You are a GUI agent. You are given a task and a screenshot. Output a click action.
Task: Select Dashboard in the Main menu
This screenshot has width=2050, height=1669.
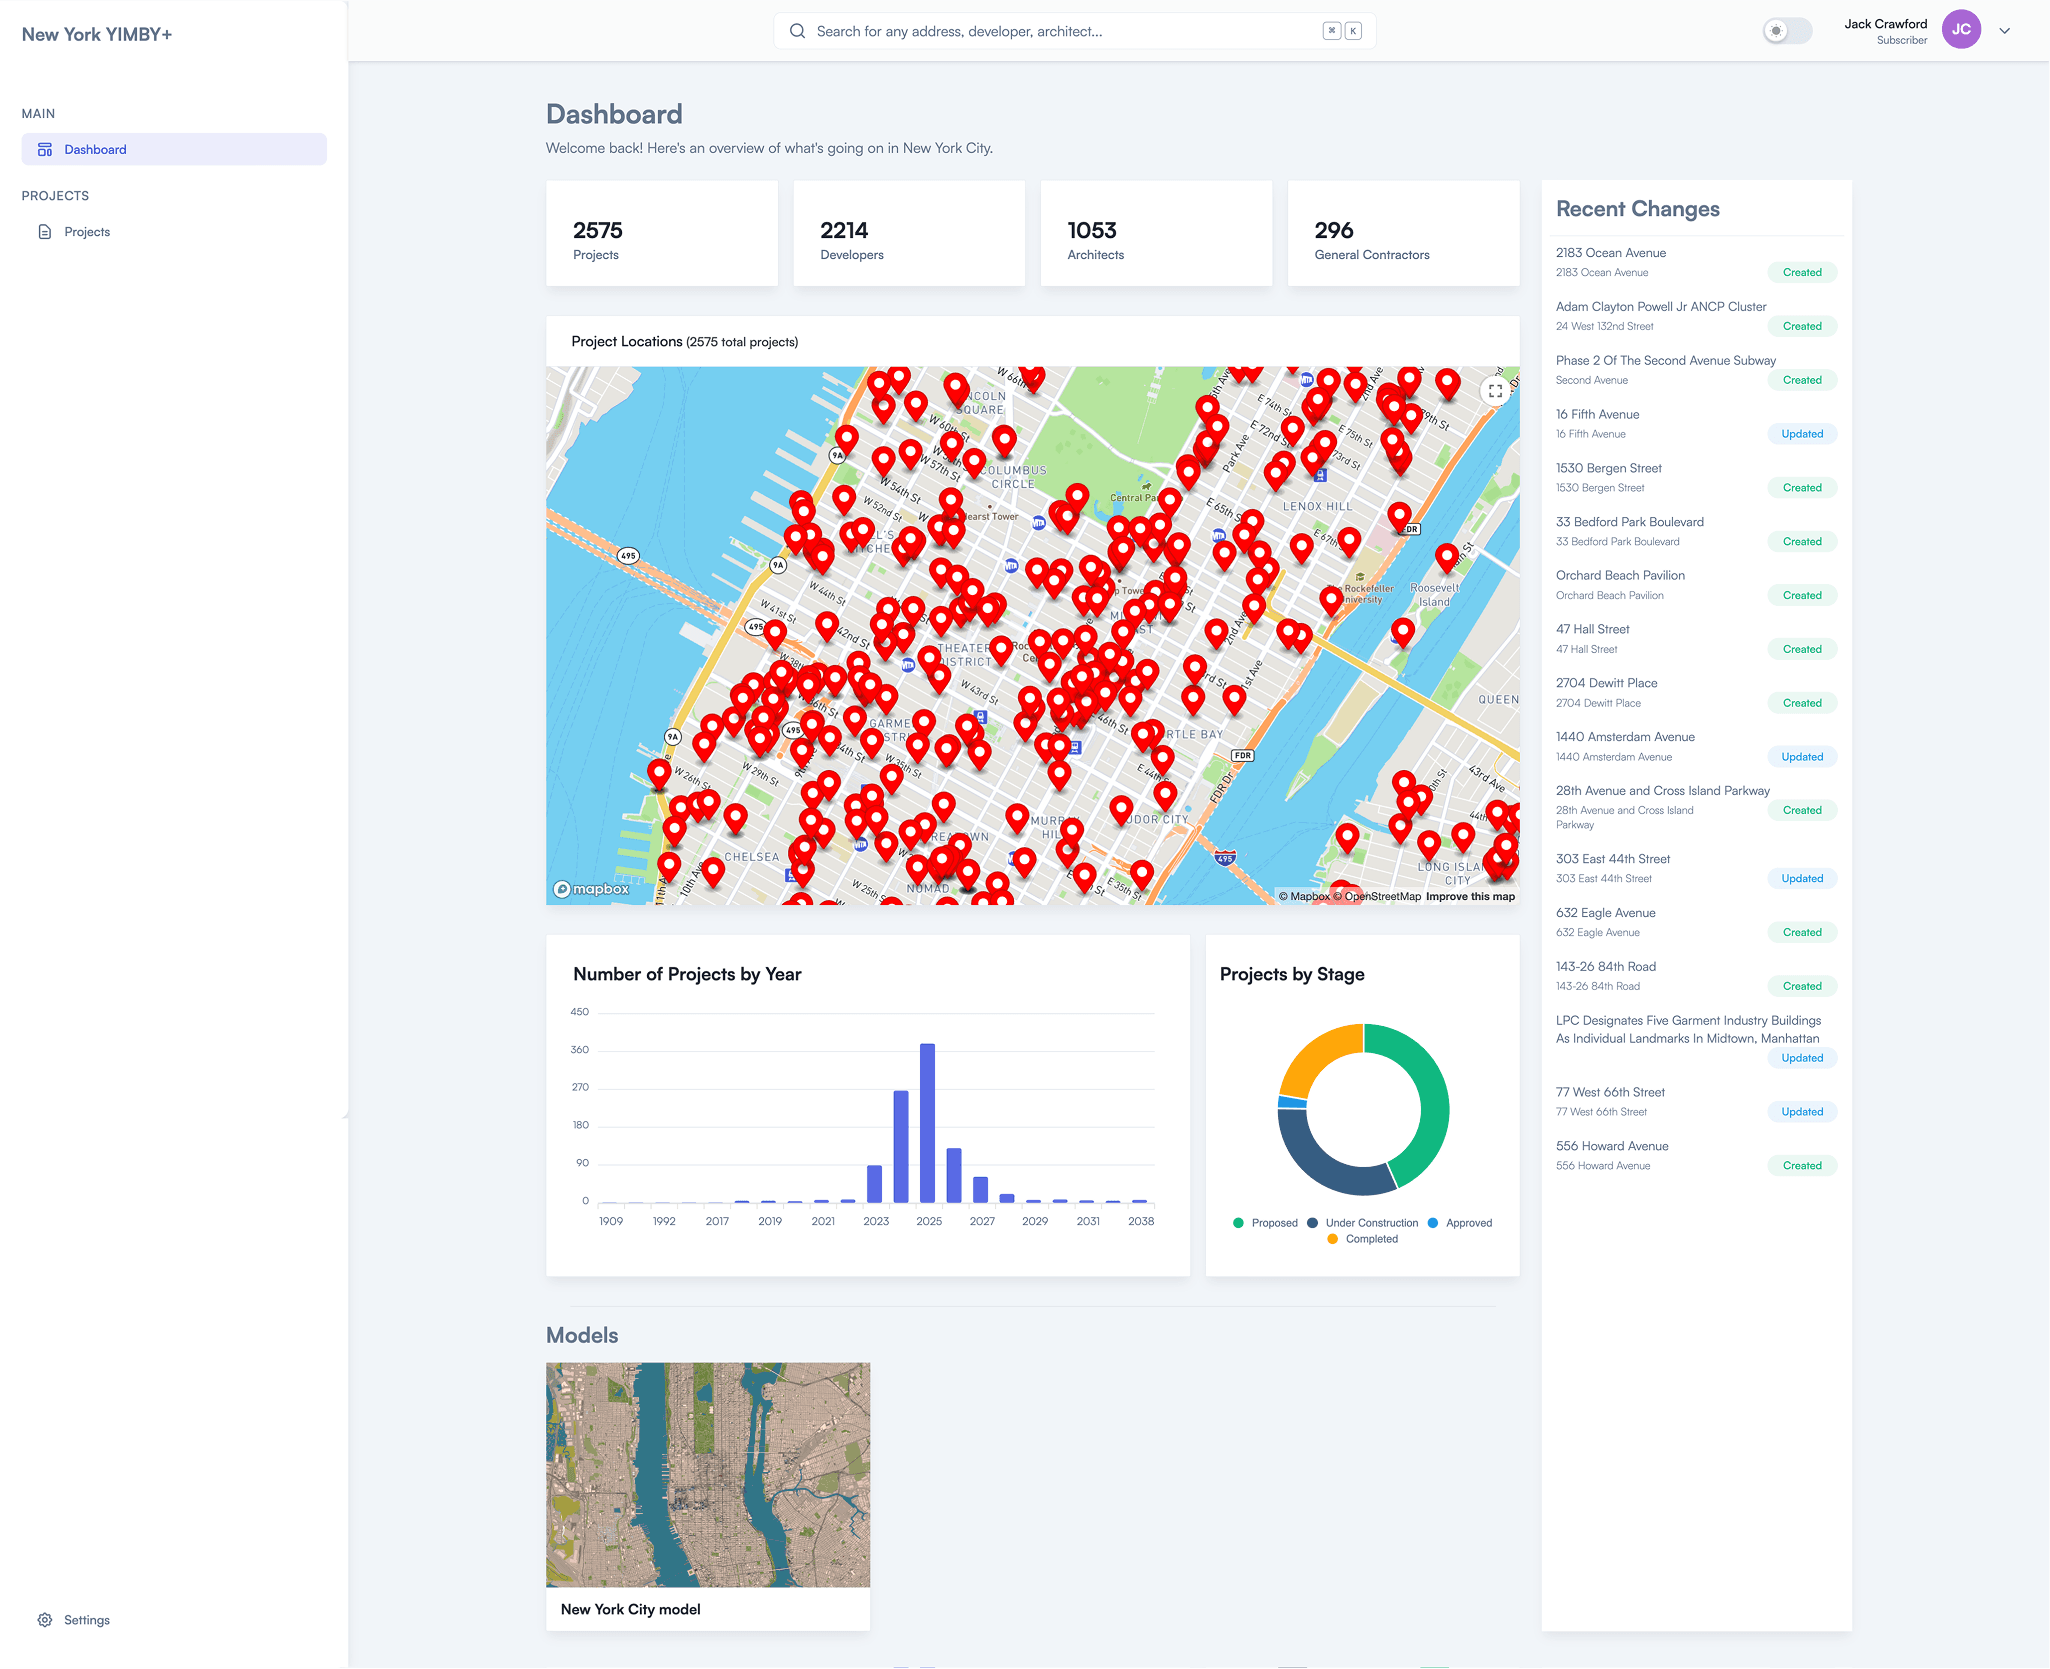[x=95, y=148]
